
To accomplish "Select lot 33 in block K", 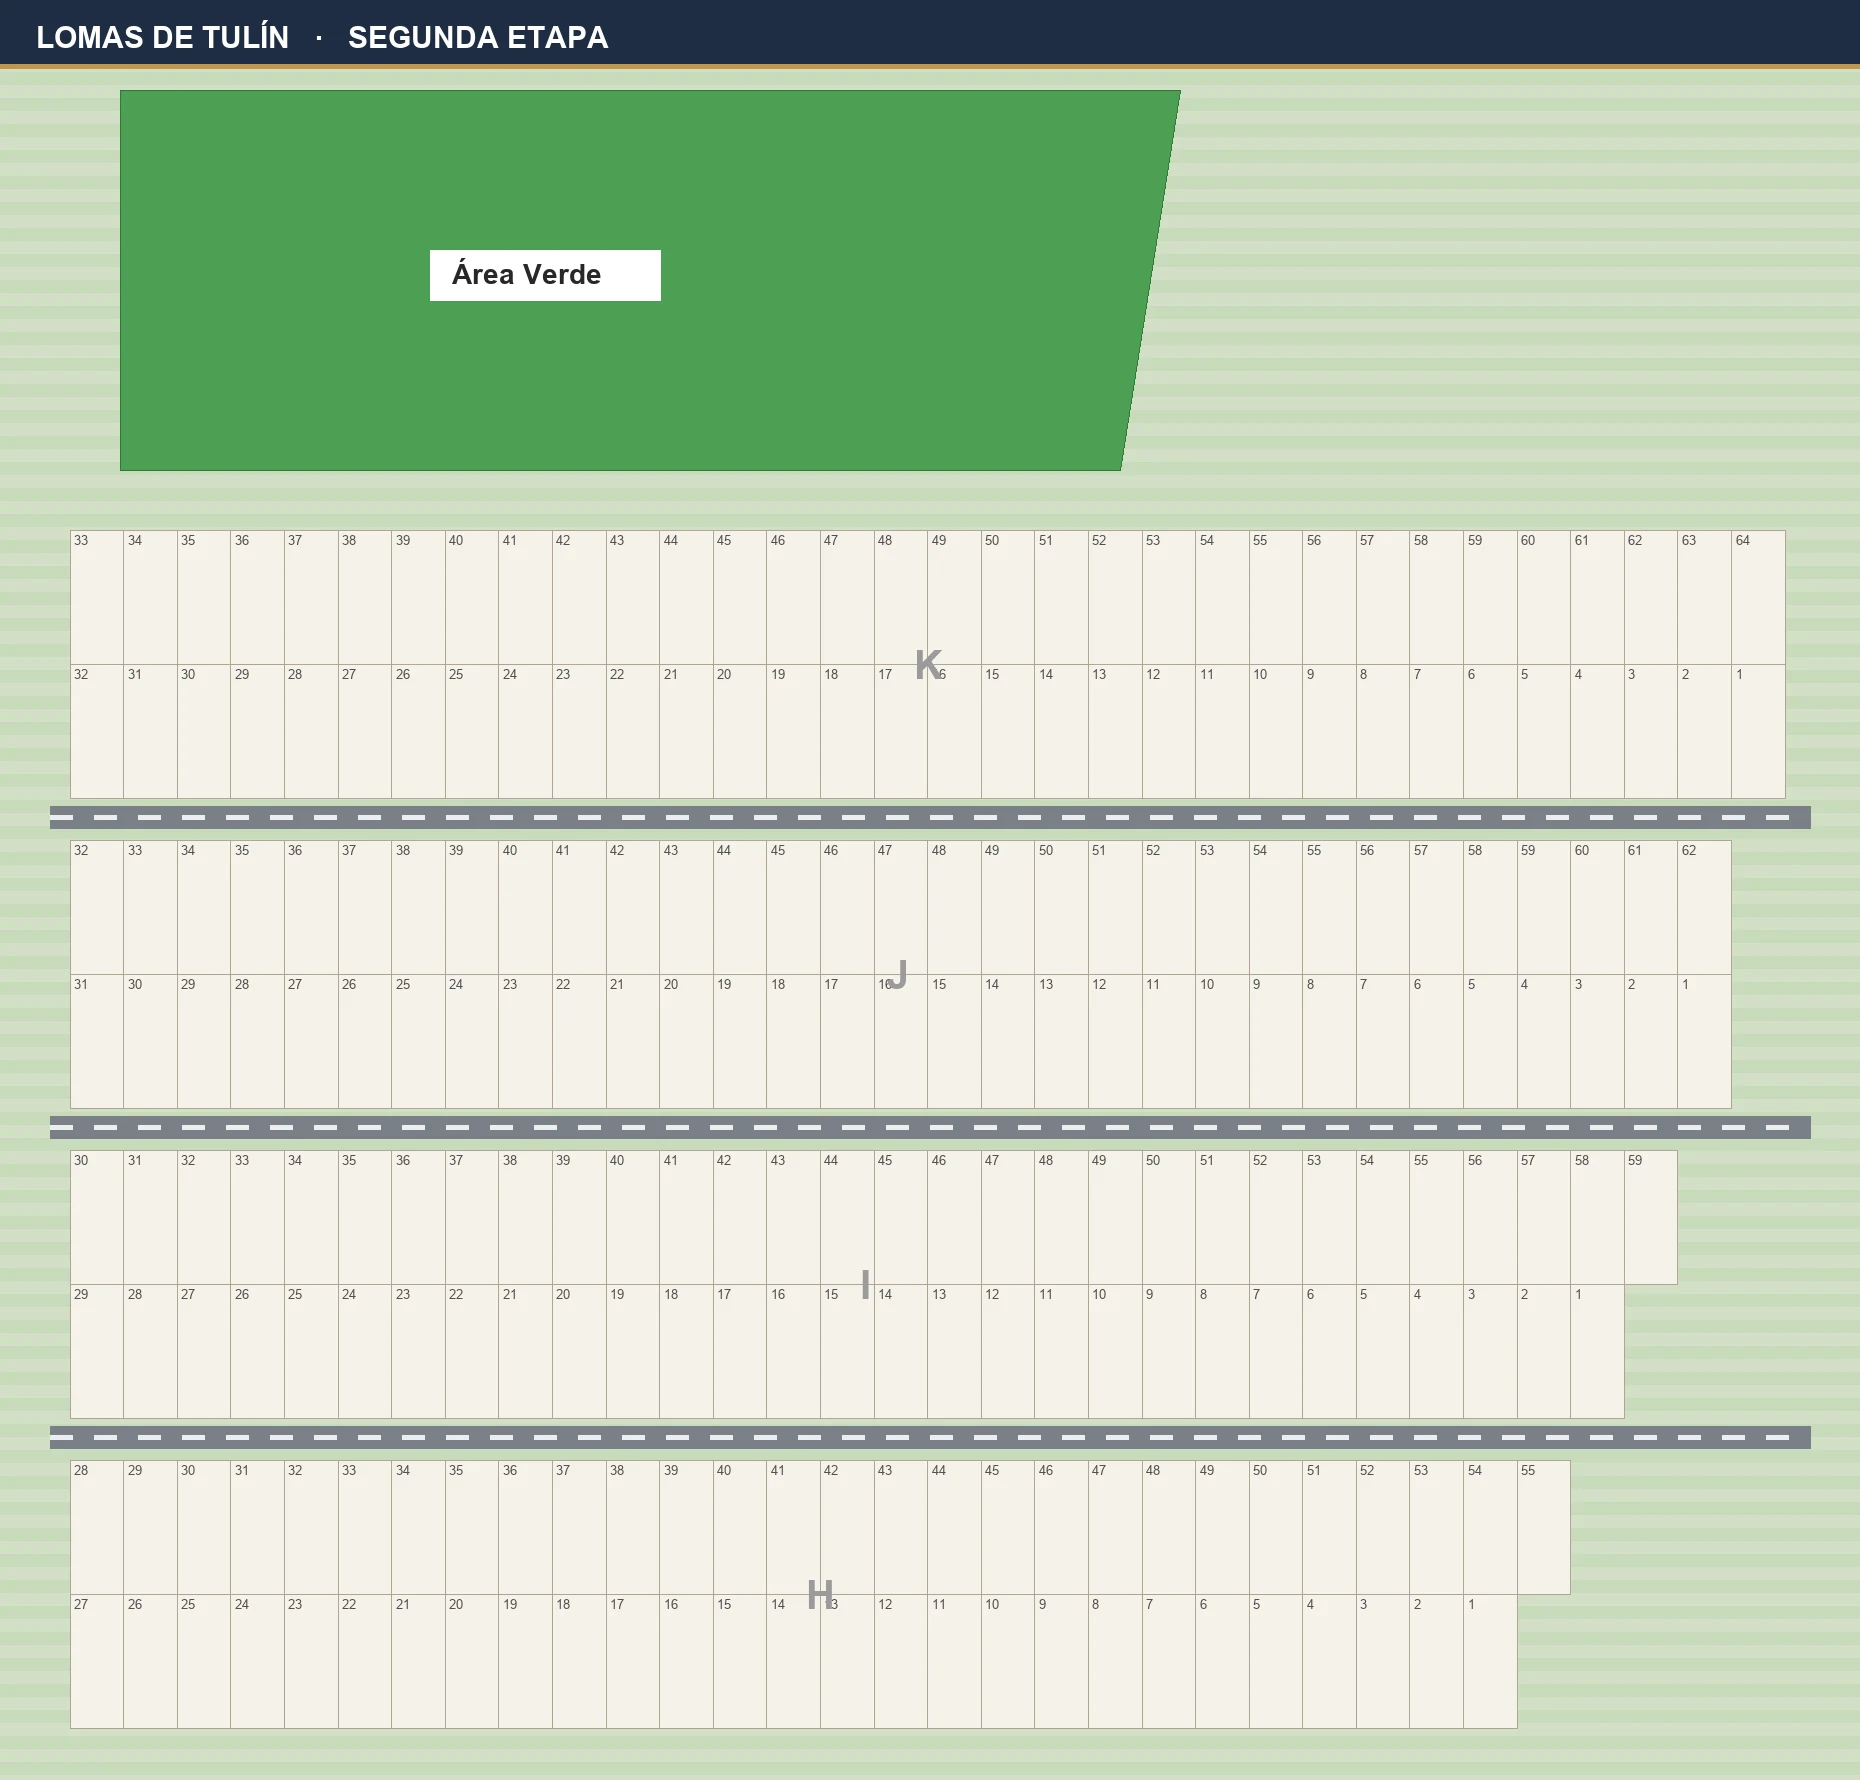I will pos(97,597).
